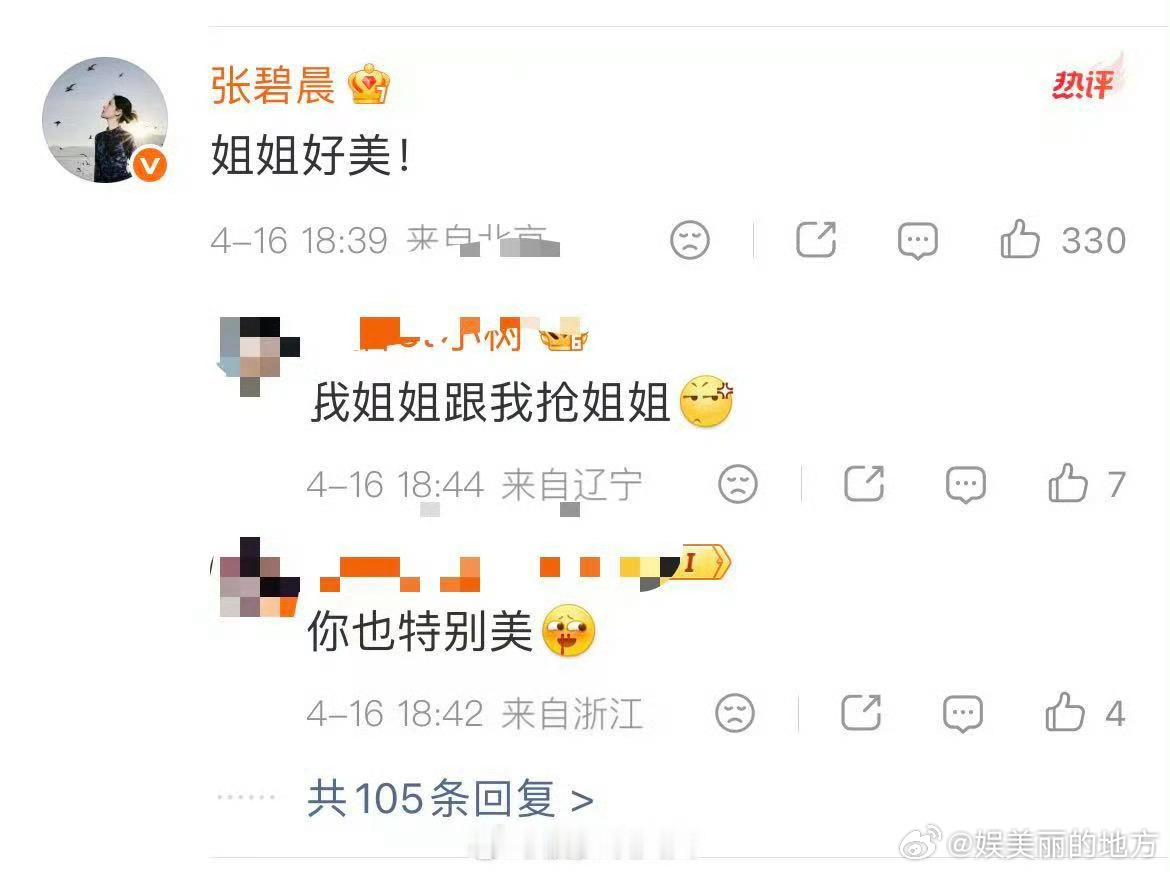Forward the 你也特别美 reply
1170x872 pixels.
pos(861,712)
